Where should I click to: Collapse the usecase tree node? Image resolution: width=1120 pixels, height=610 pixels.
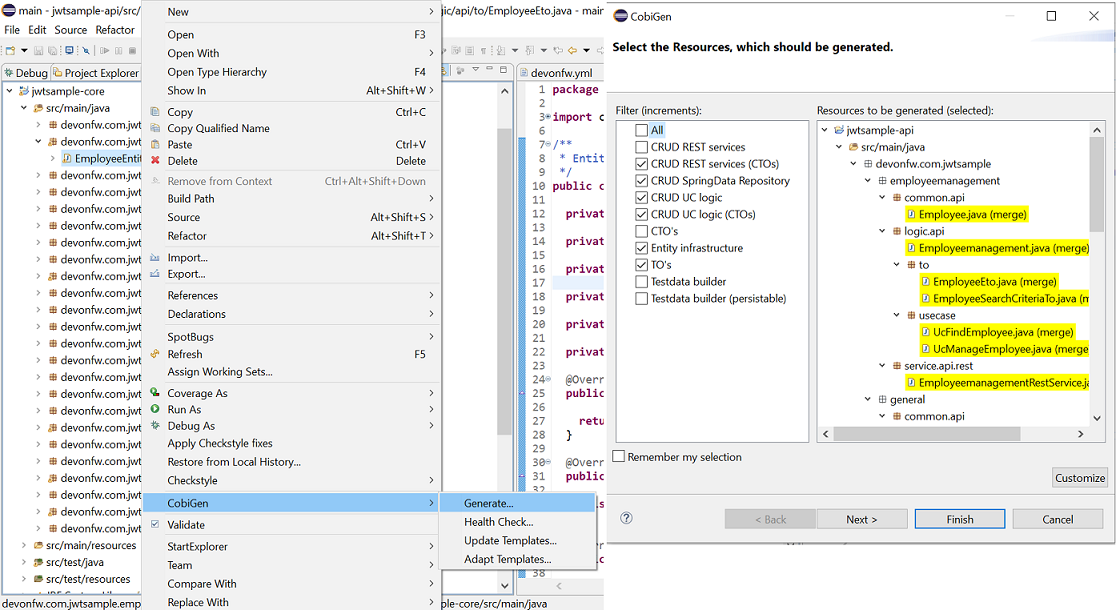[897, 316]
